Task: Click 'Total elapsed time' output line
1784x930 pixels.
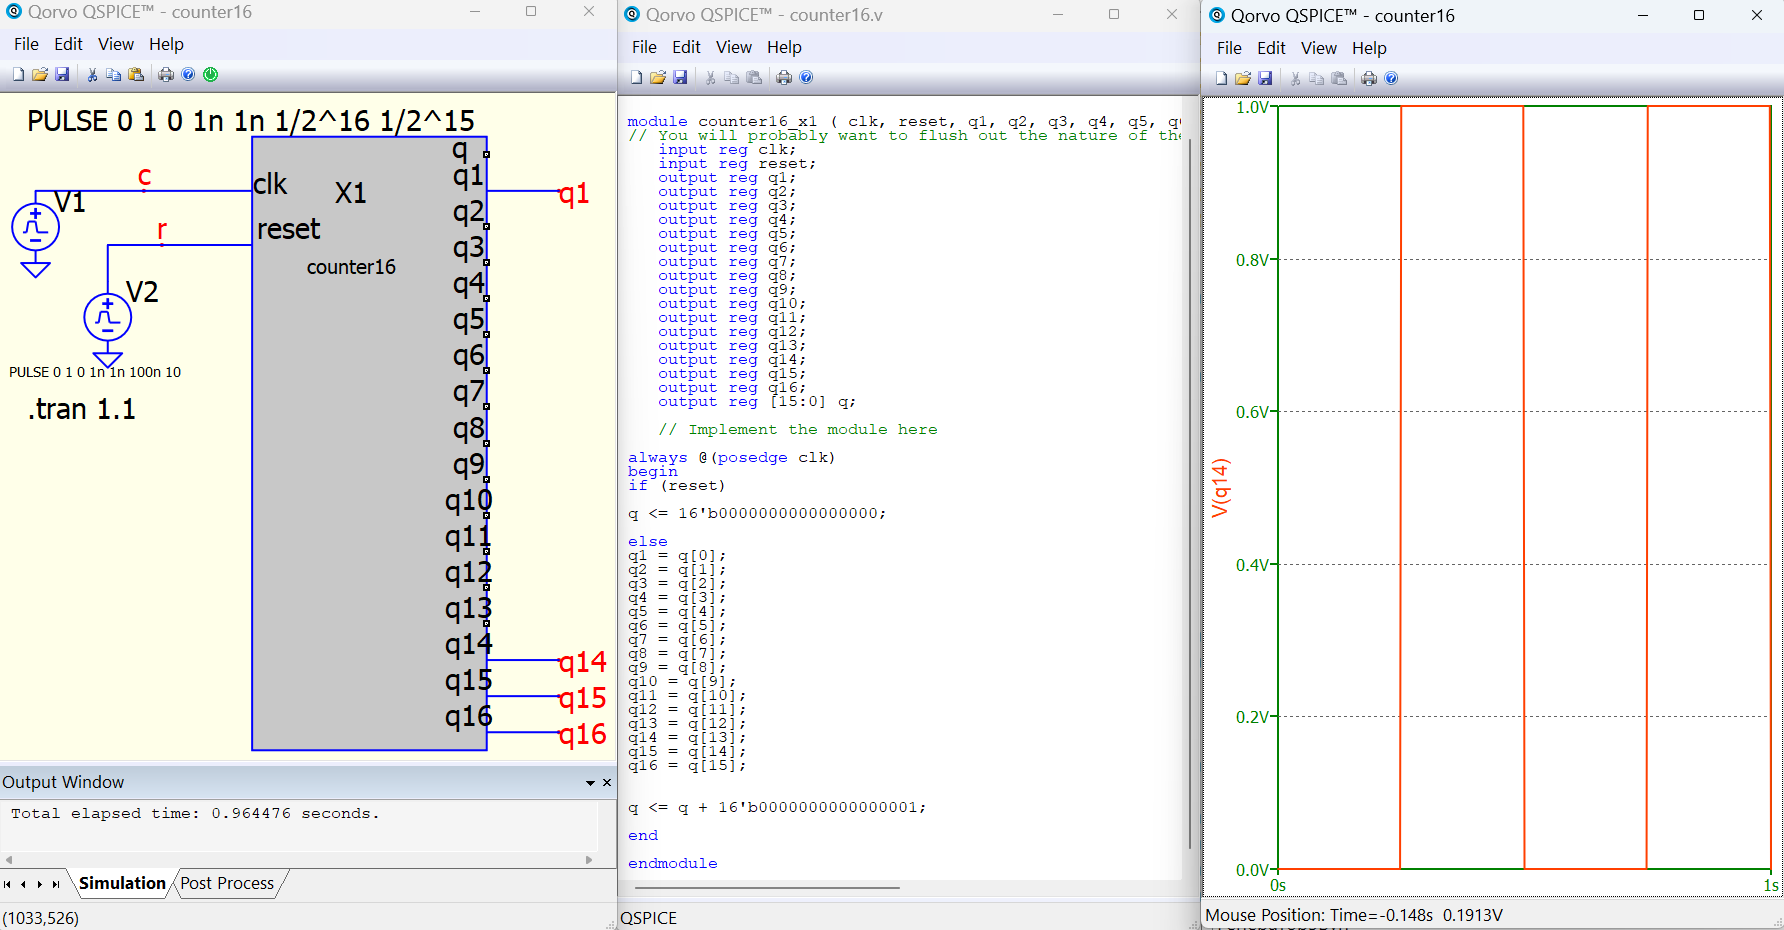Action: [x=195, y=814]
